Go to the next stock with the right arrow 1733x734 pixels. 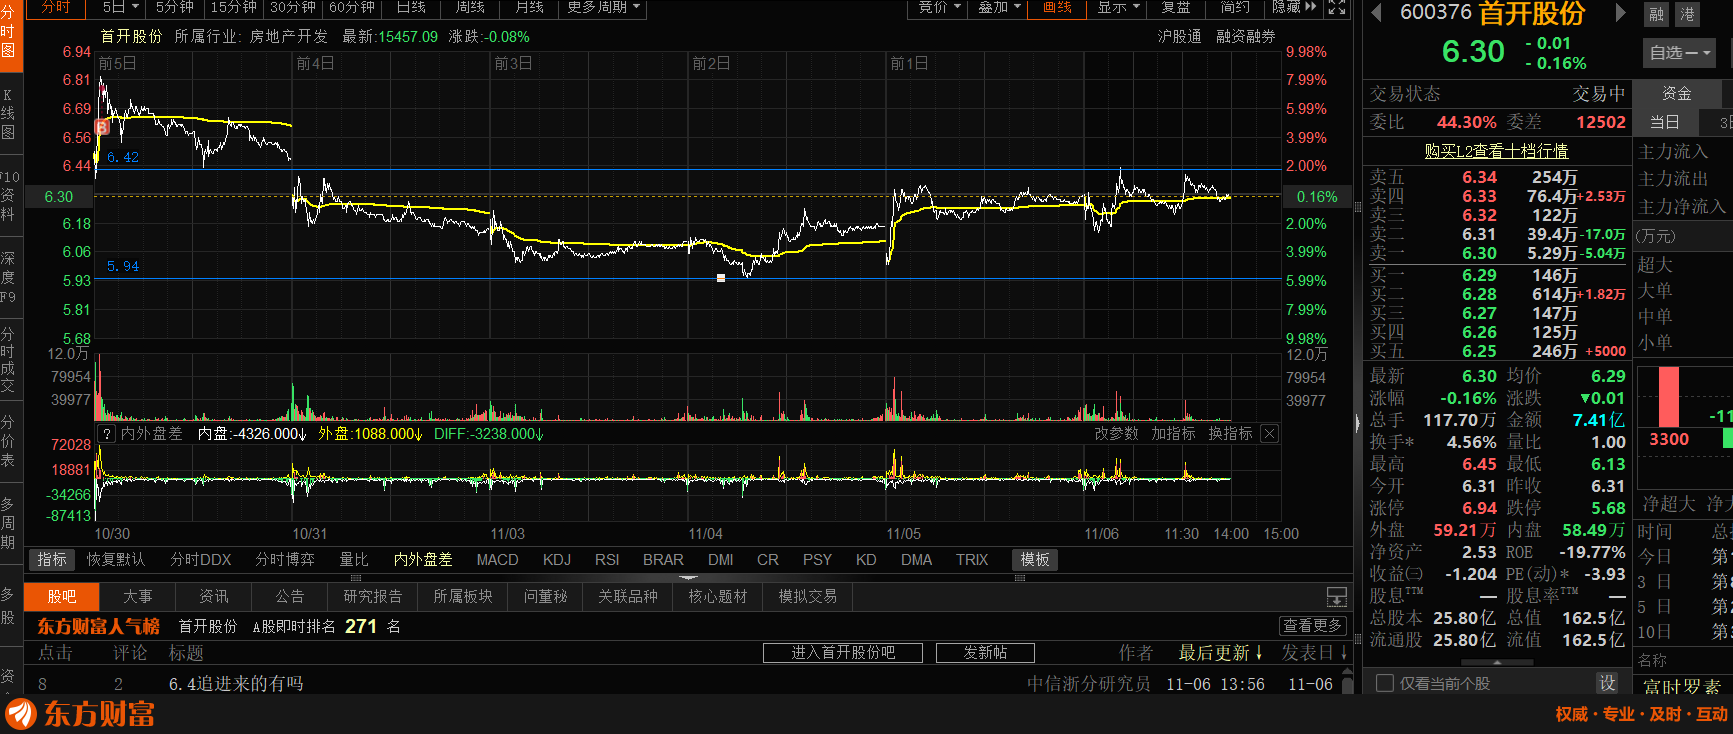click(x=1621, y=13)
